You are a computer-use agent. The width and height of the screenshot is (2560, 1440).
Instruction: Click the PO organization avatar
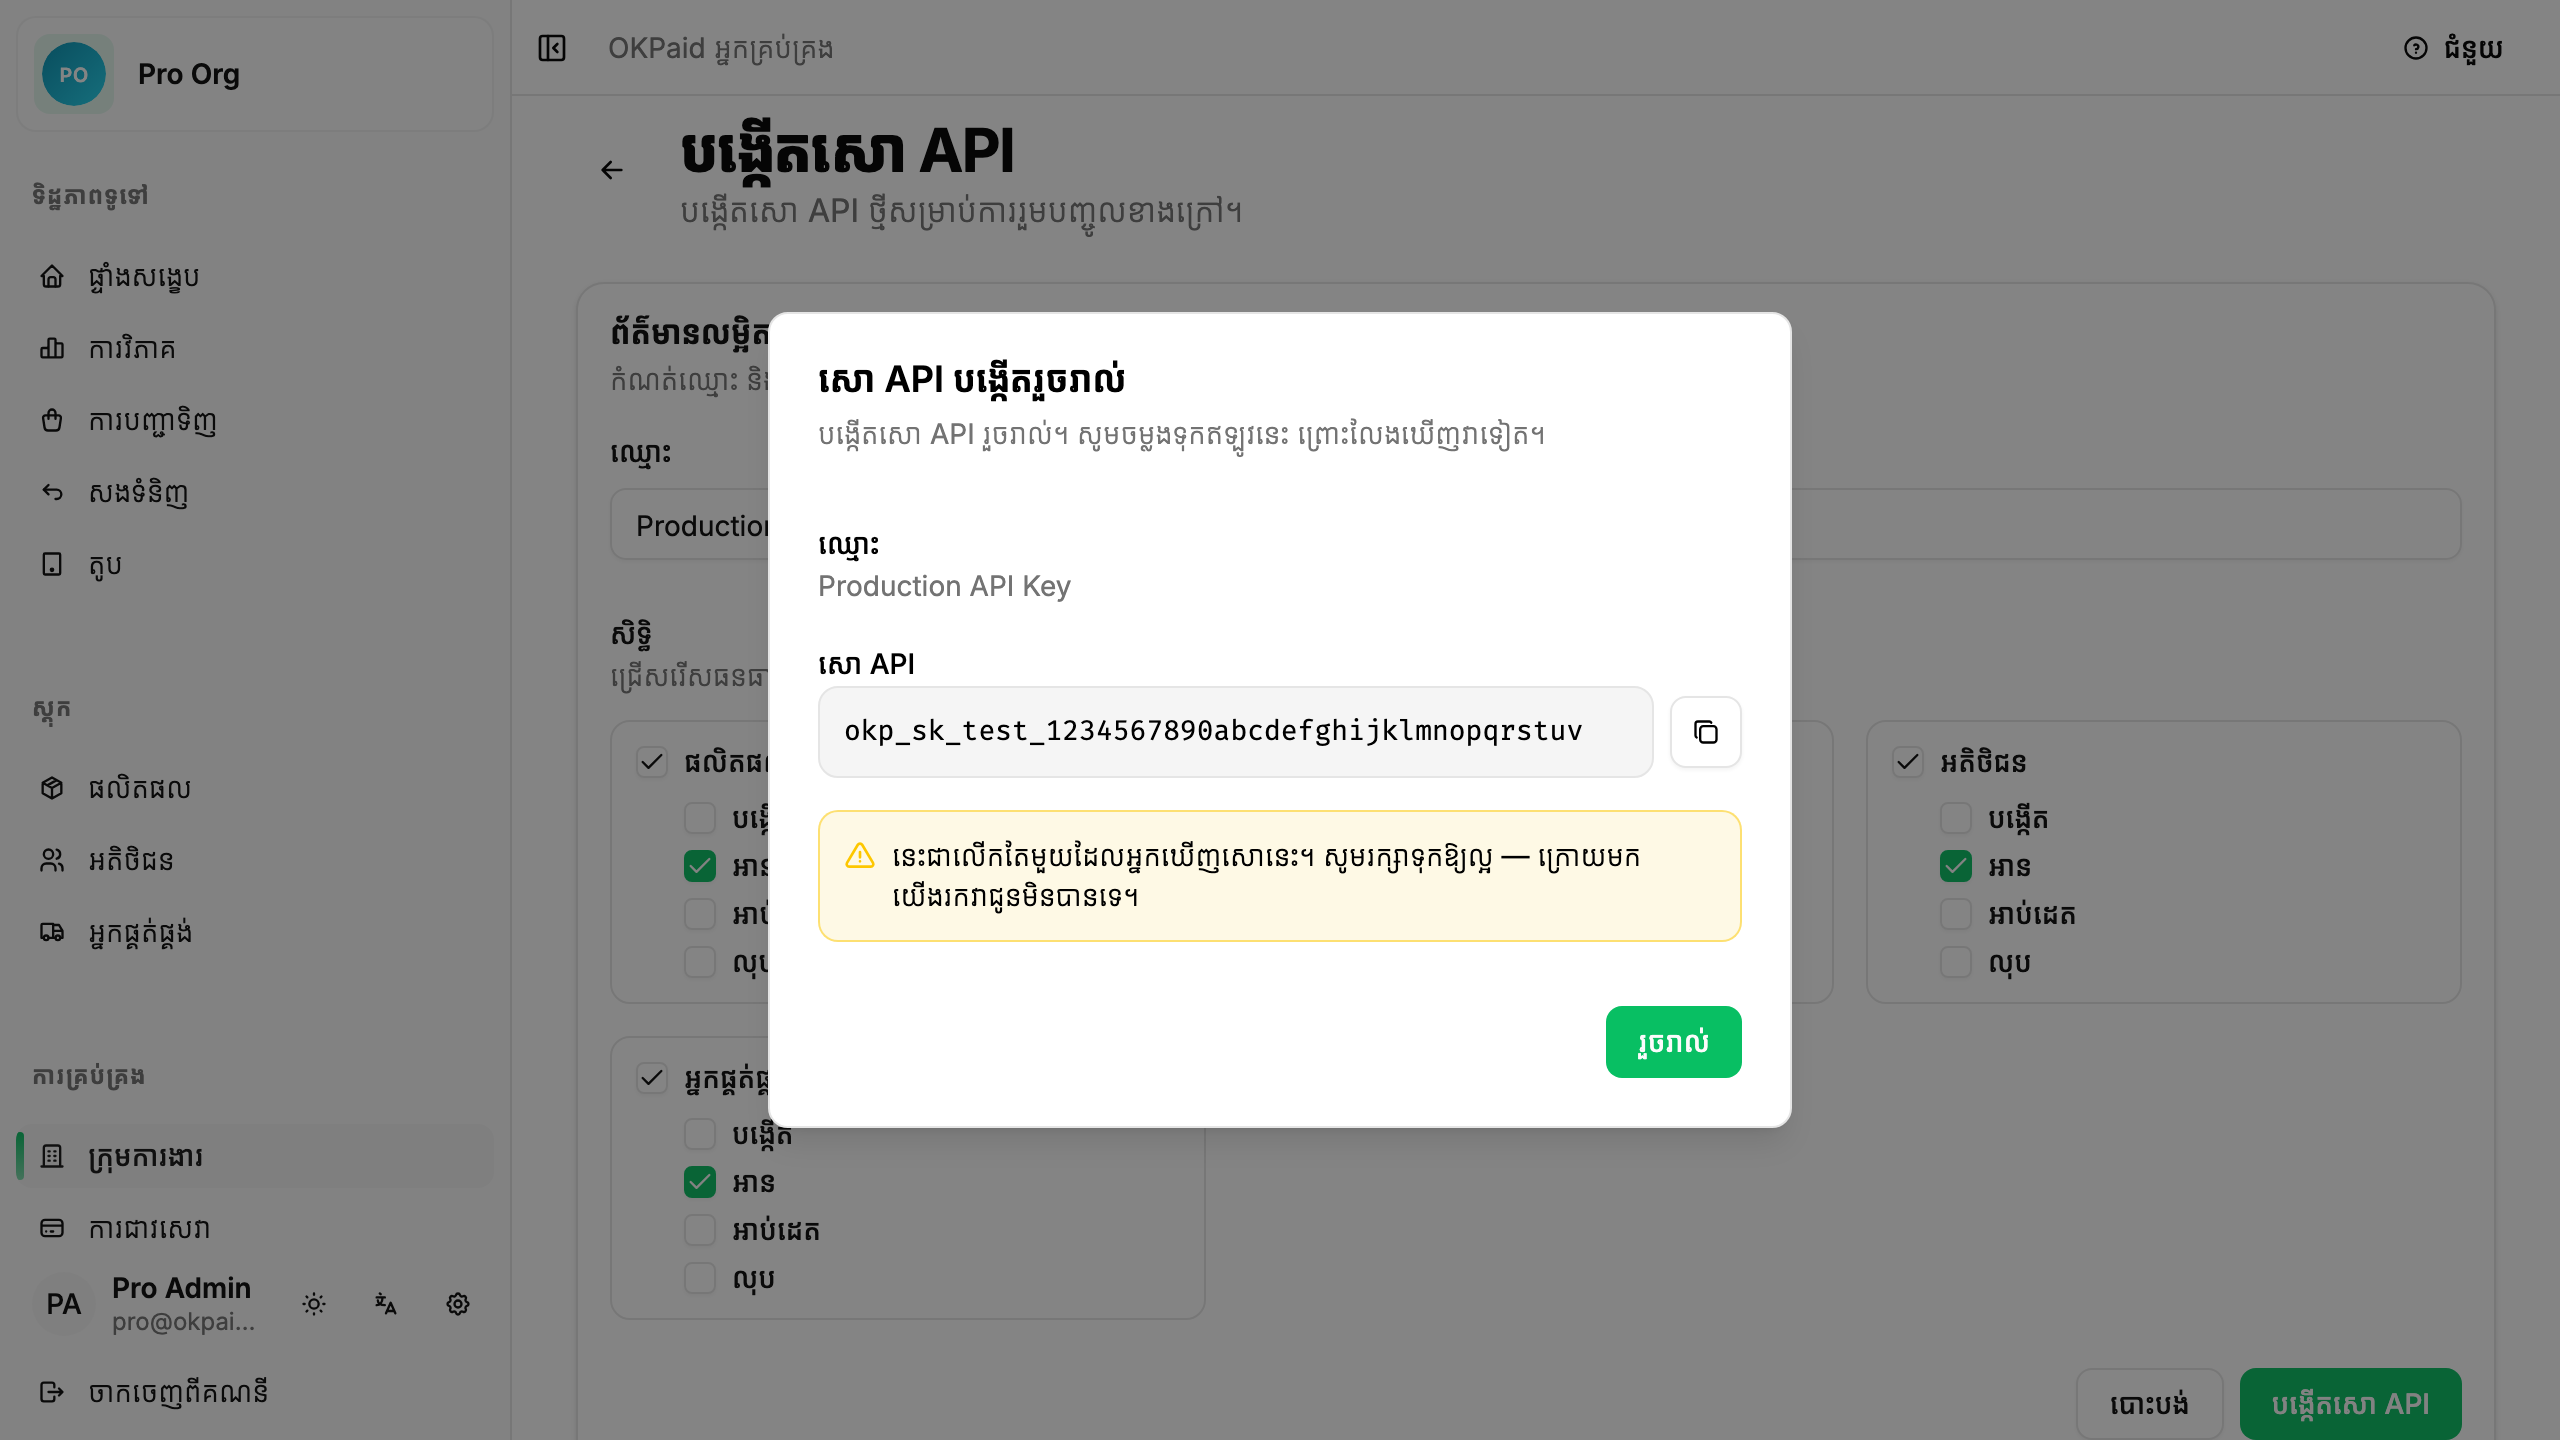coord(74,74)
